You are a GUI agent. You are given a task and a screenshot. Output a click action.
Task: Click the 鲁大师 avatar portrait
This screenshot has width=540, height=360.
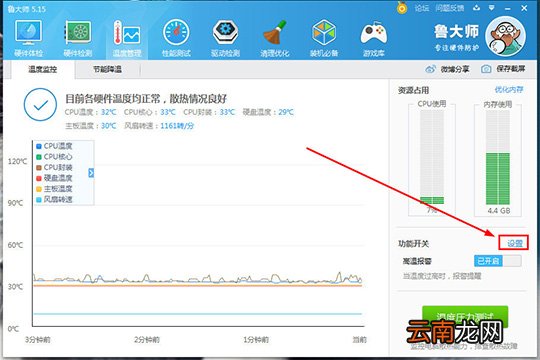[x=505, y=36]
